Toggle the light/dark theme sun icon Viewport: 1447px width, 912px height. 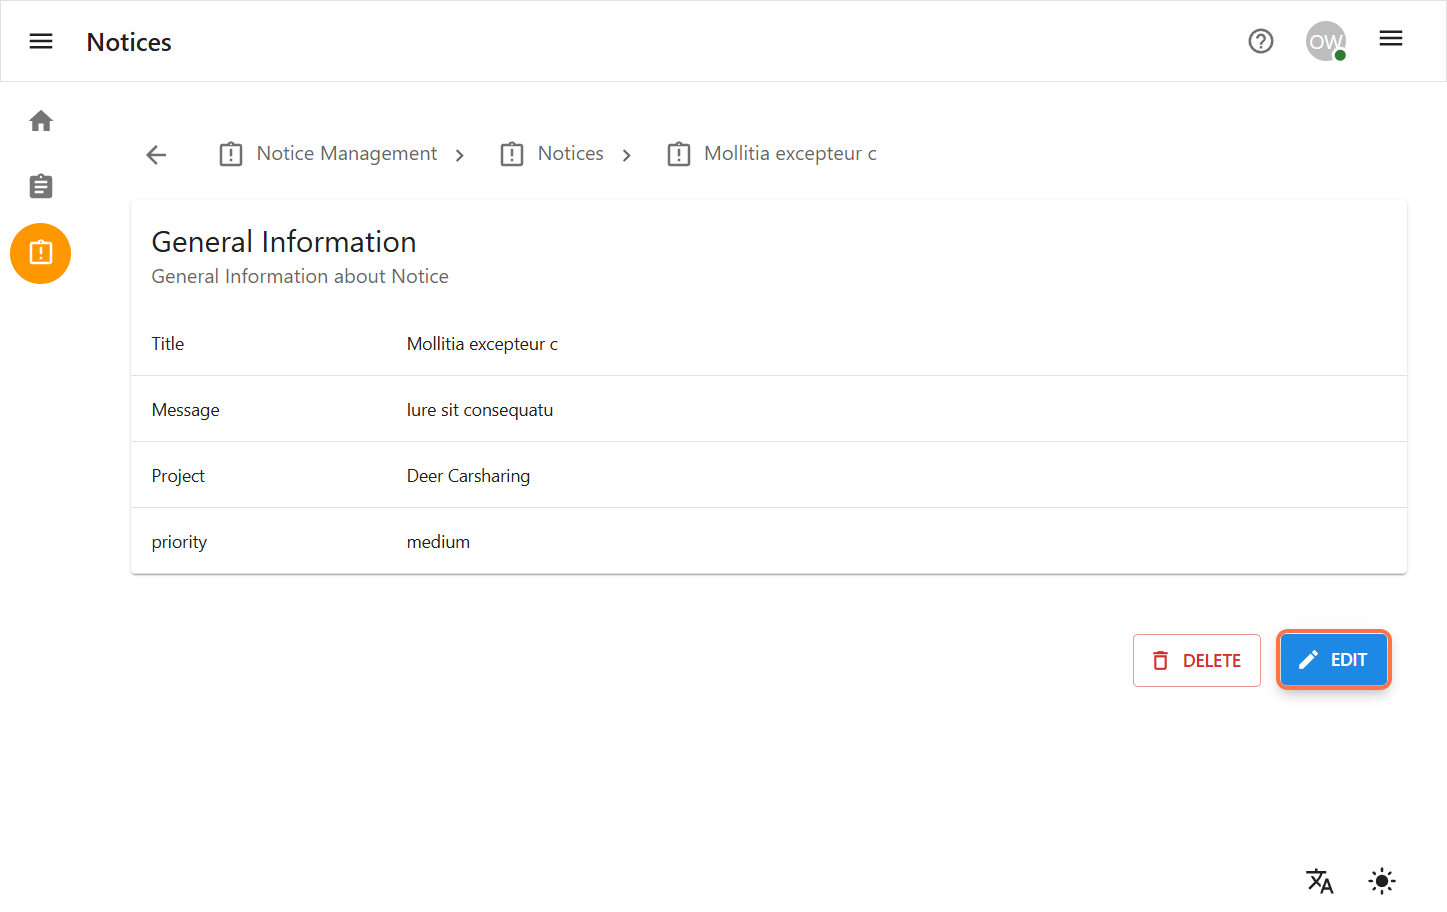[x=1381, y=880]
